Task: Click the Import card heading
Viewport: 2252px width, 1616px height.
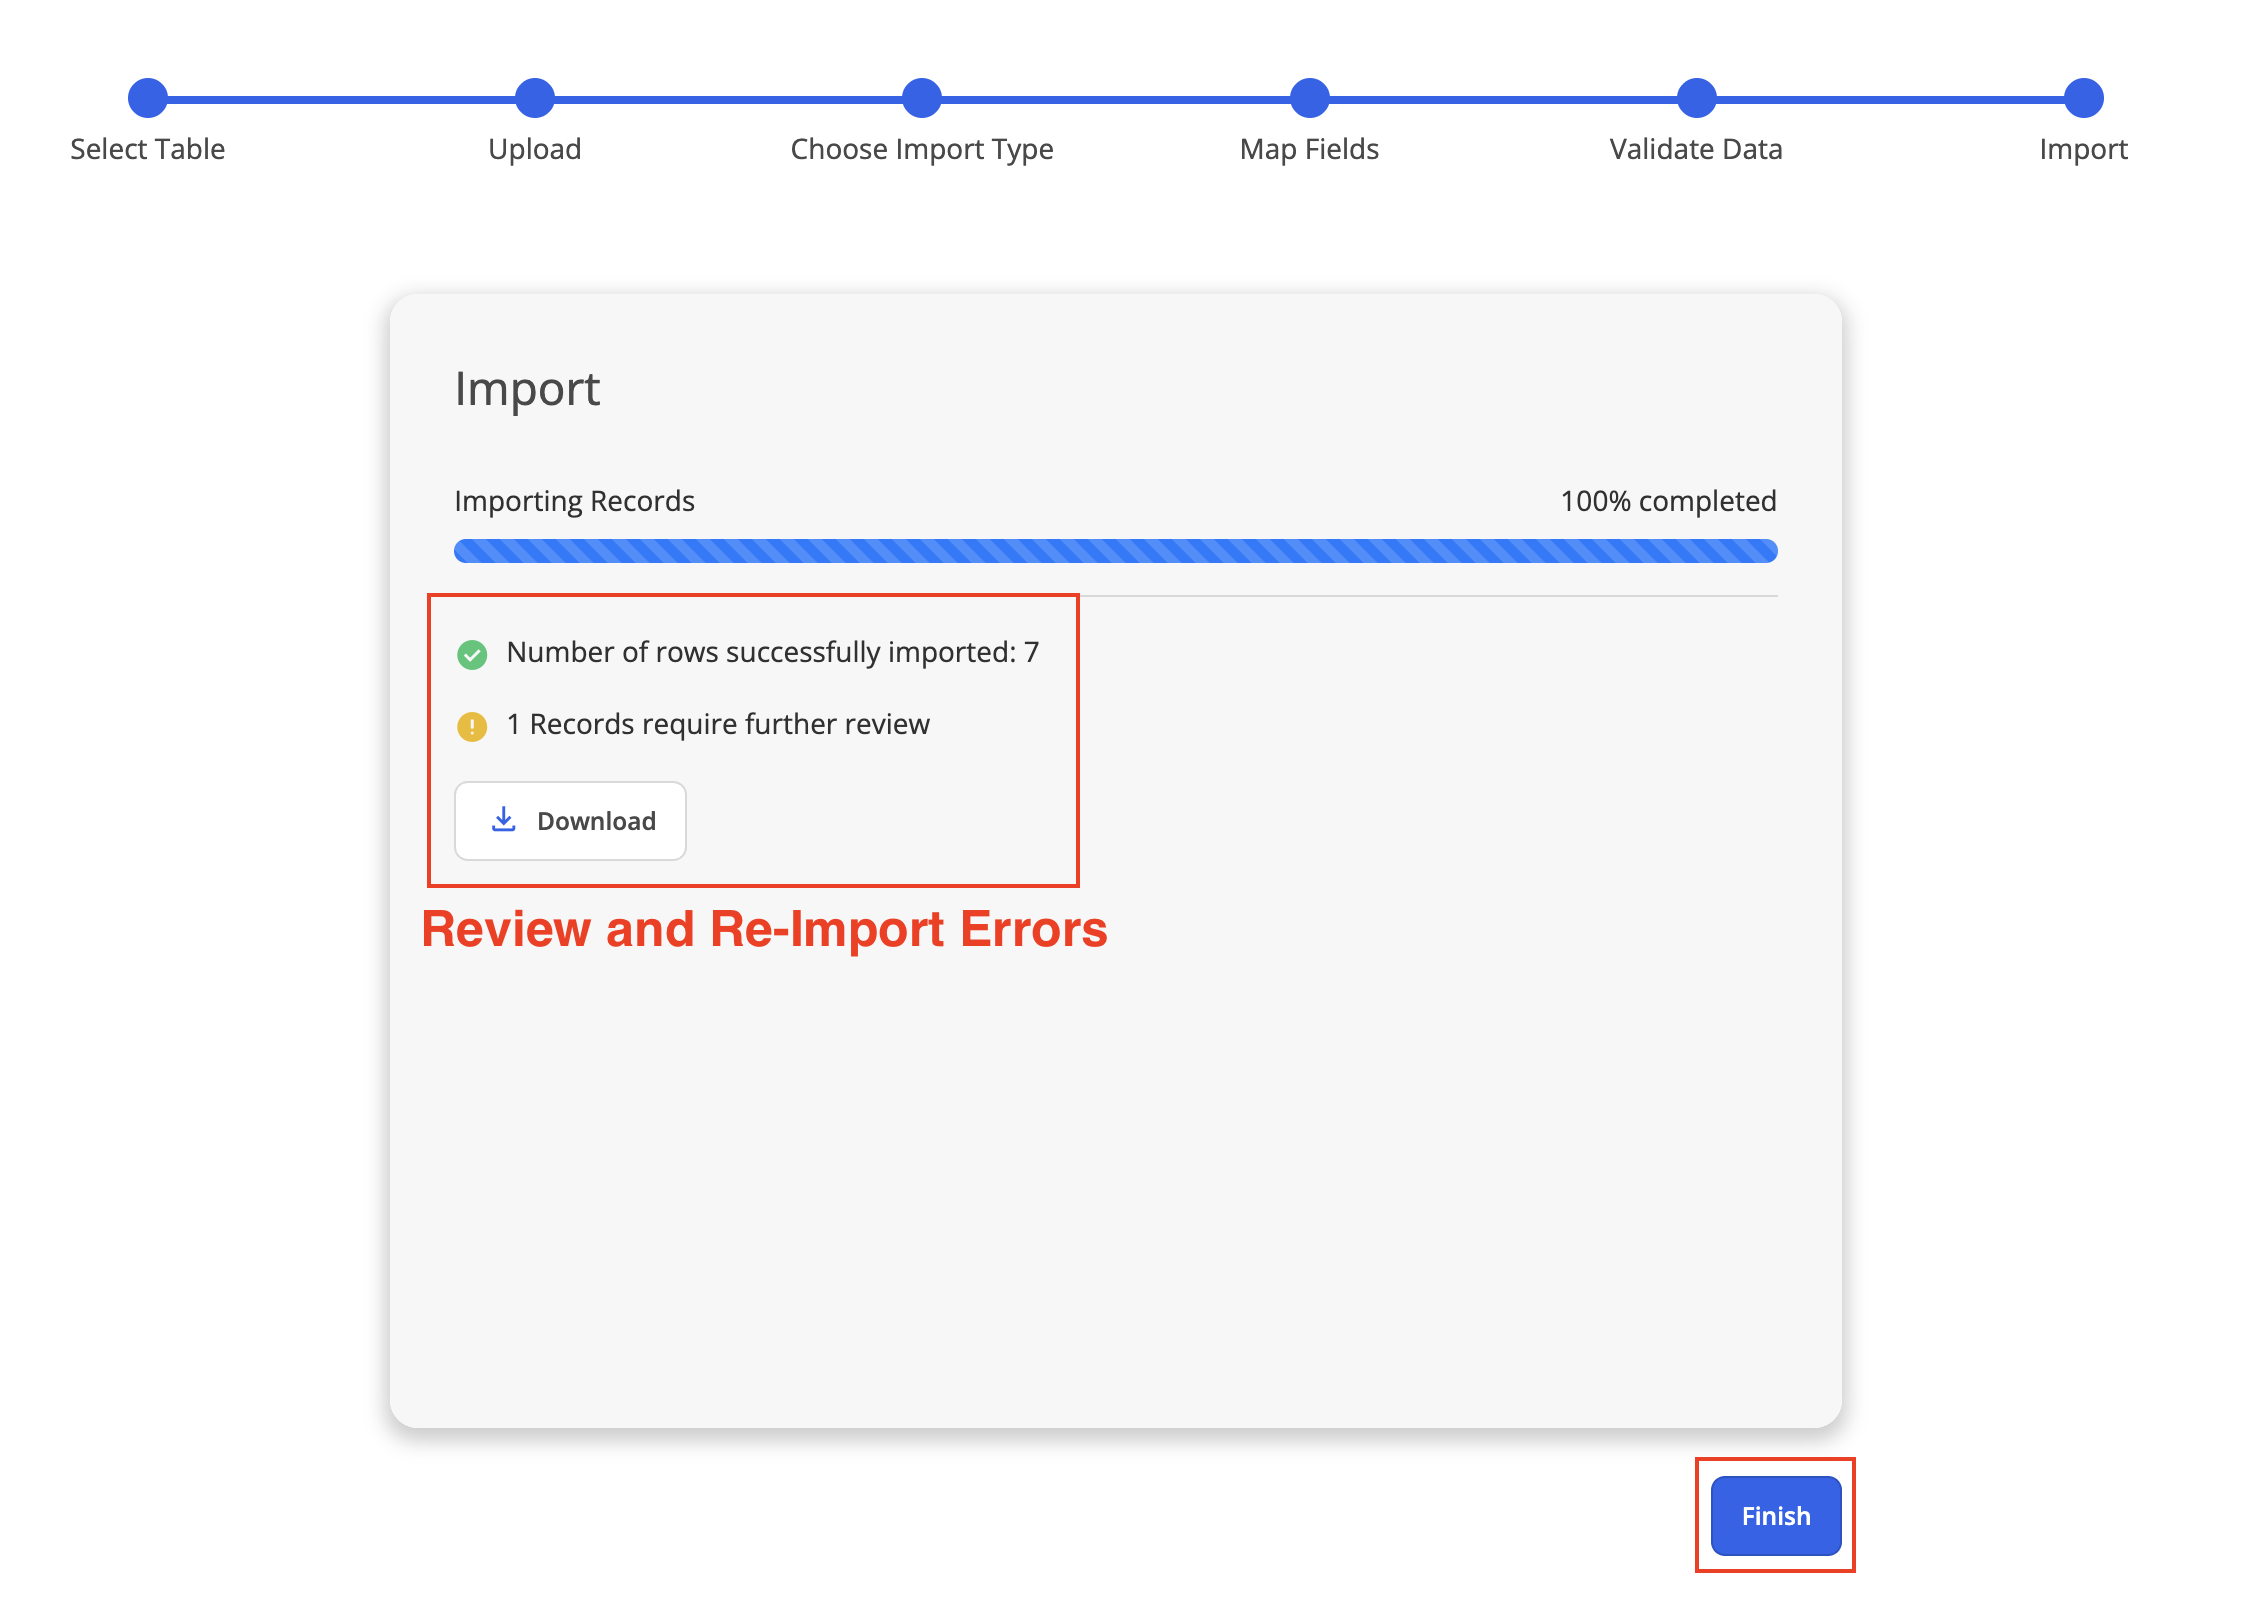Action: click(528, 389)
